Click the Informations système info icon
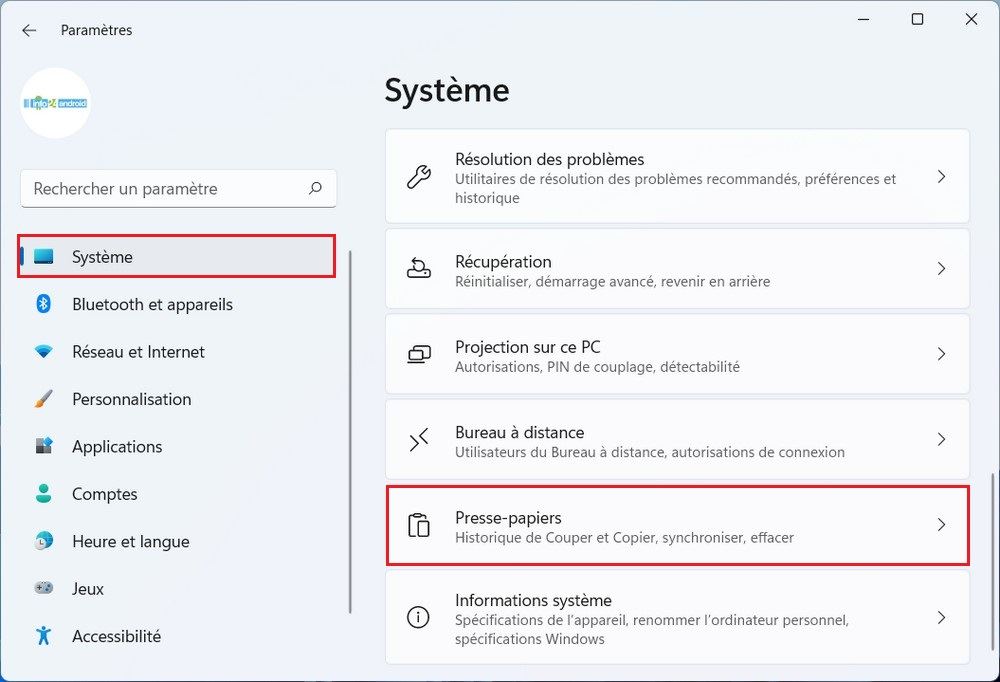 coord(418,617)
